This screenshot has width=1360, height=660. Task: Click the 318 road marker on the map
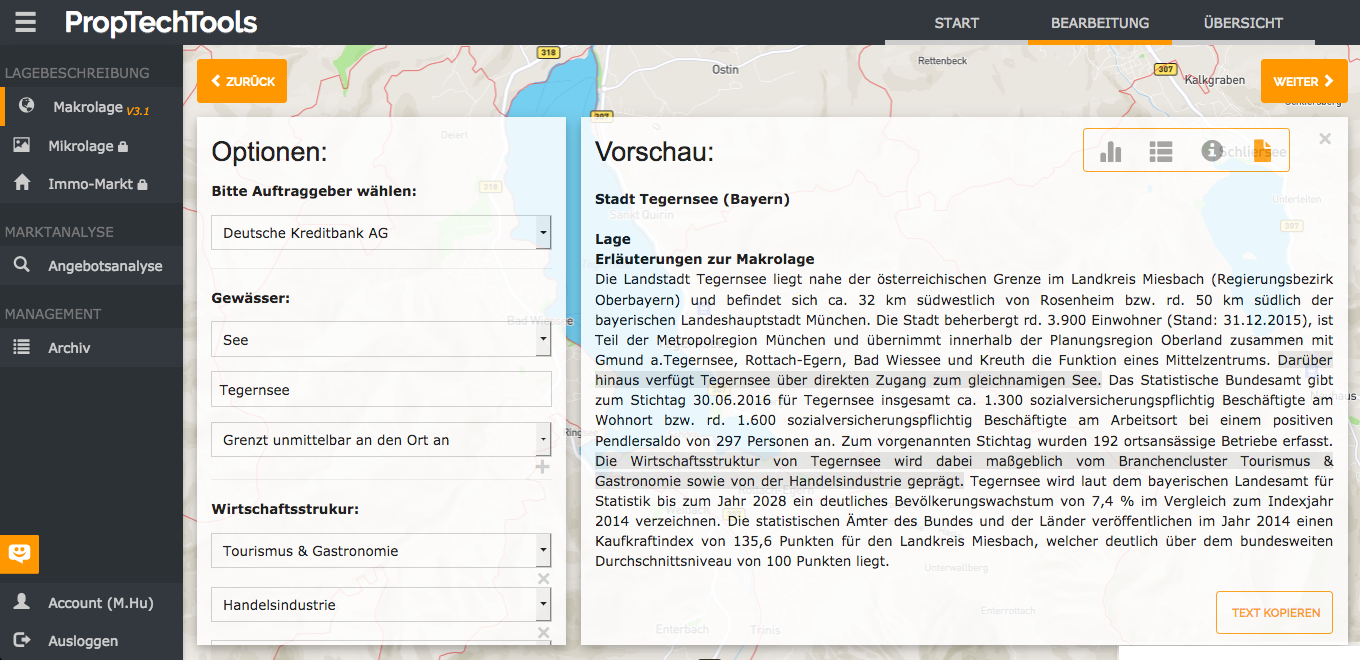click(548, 52)
